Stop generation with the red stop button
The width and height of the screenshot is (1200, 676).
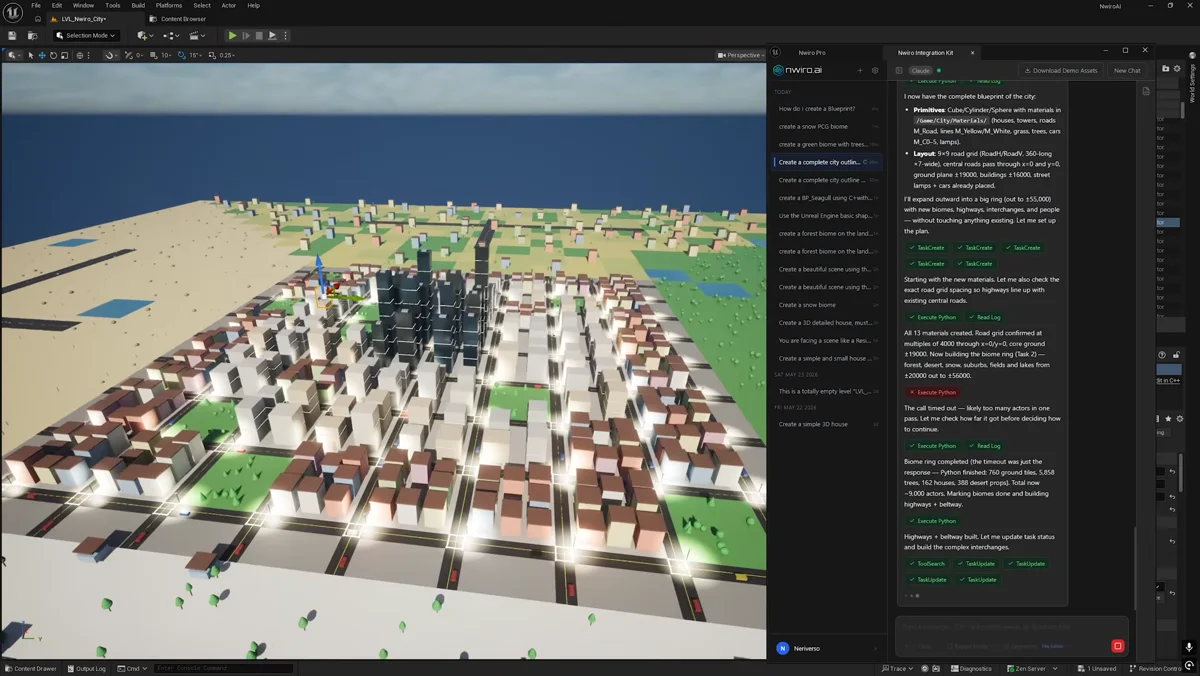(1118, 646)
